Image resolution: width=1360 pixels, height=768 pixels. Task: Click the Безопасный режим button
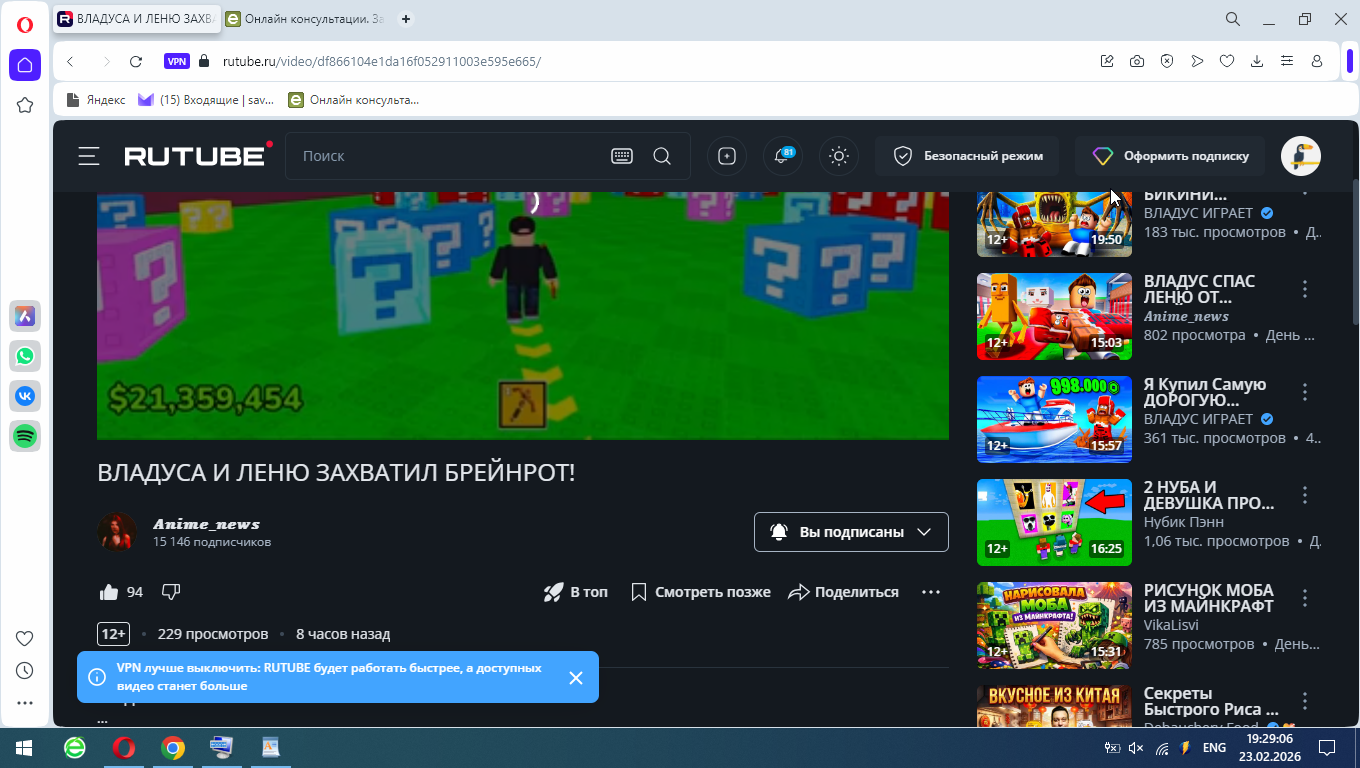pyautogui.click(x=969, y=156)
